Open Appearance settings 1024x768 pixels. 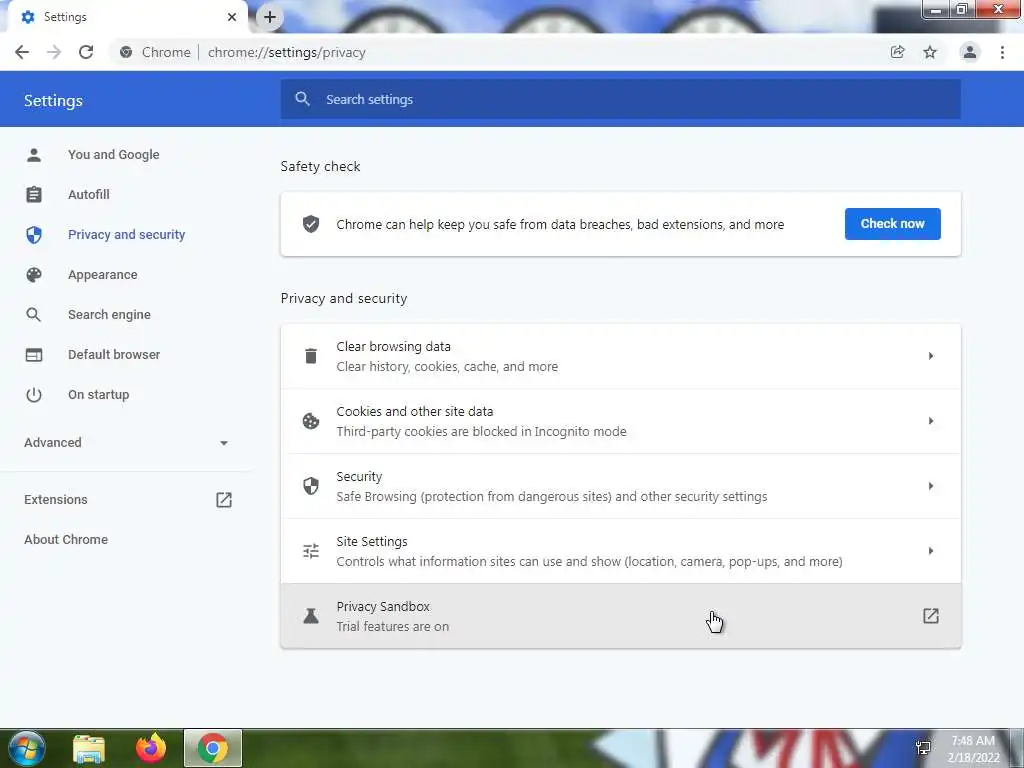coord(103,275)
